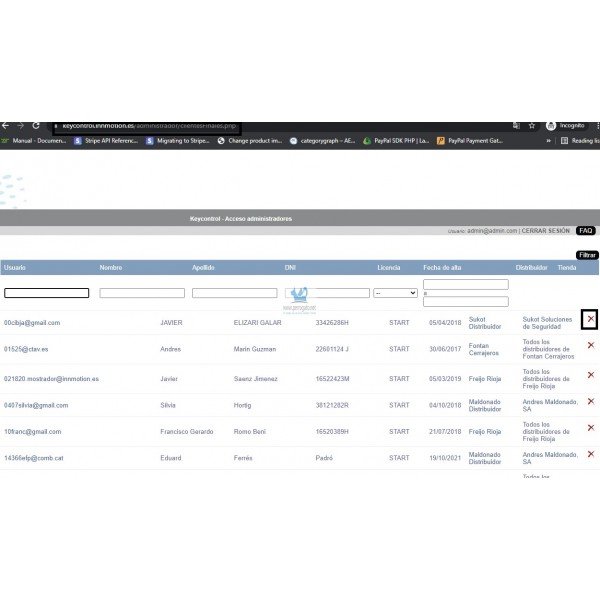Bookmark this page with the star icon
The width and height of the screenshot is (600, 600).
point(532,126)
